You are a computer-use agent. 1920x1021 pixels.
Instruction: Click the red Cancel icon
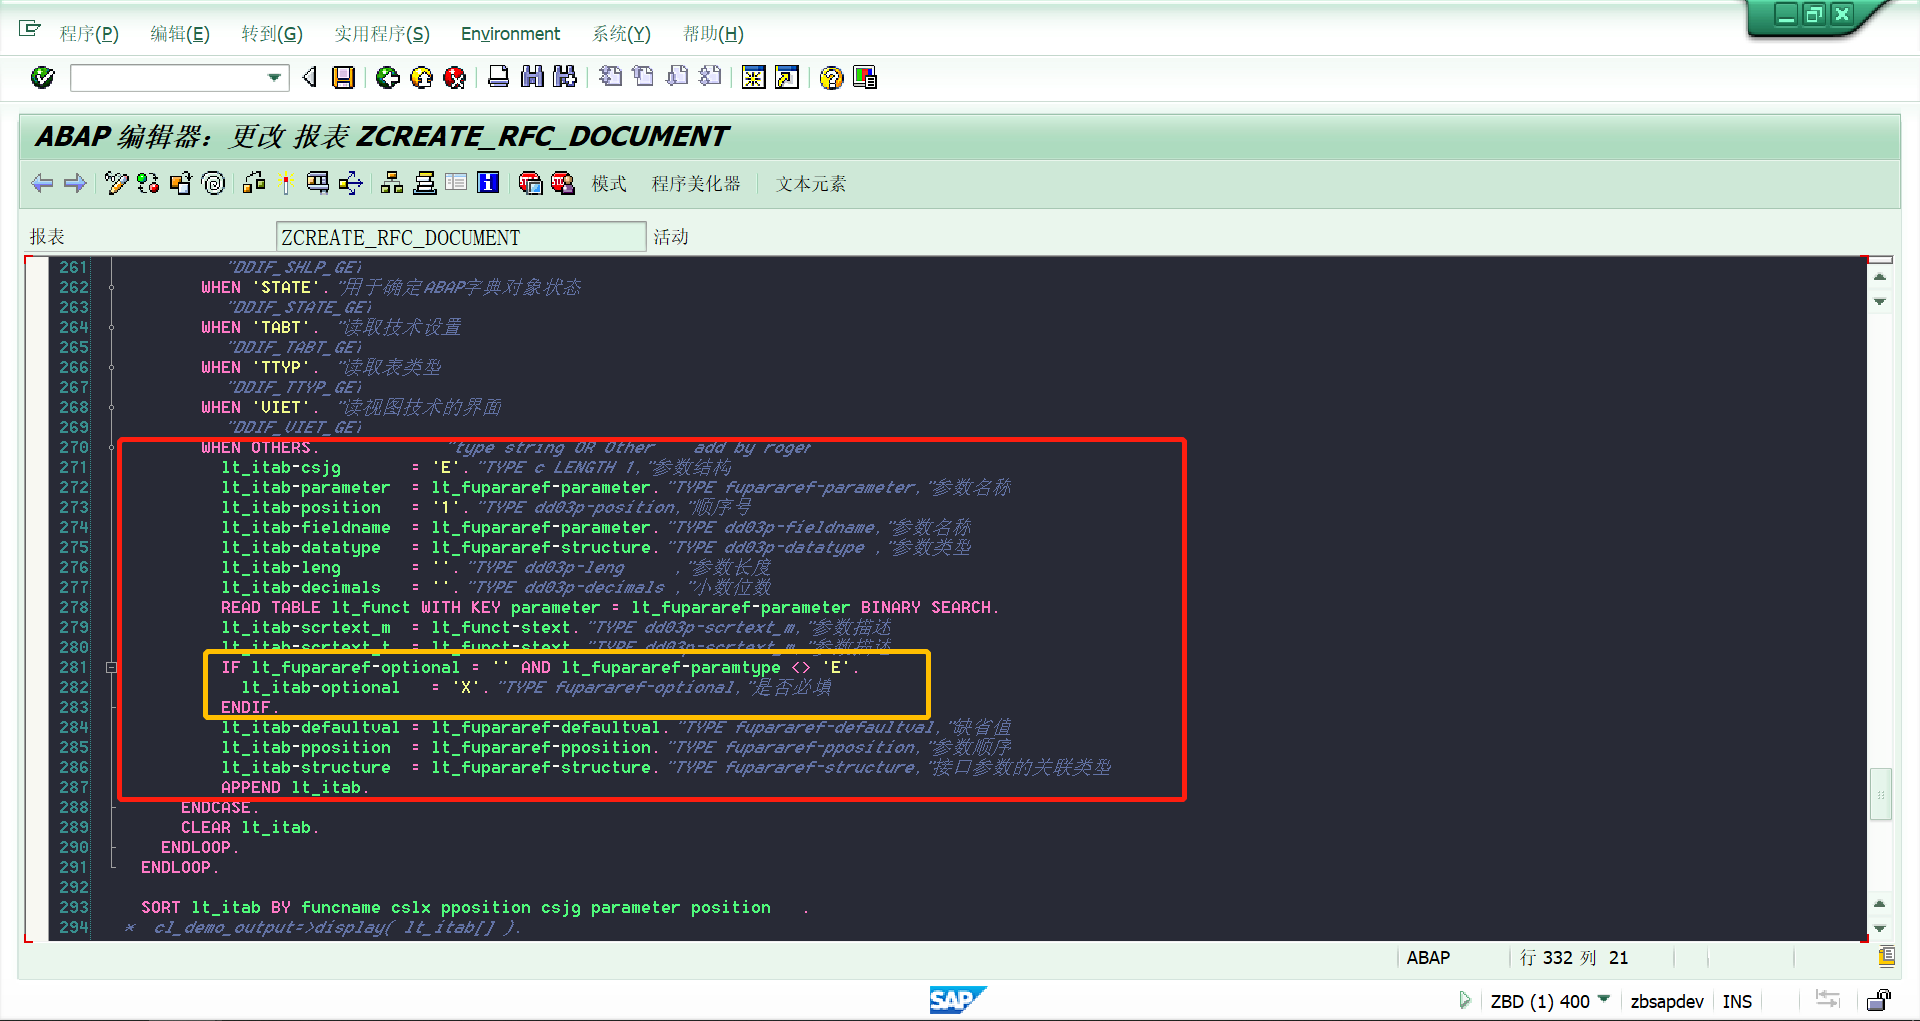(455, 77)
